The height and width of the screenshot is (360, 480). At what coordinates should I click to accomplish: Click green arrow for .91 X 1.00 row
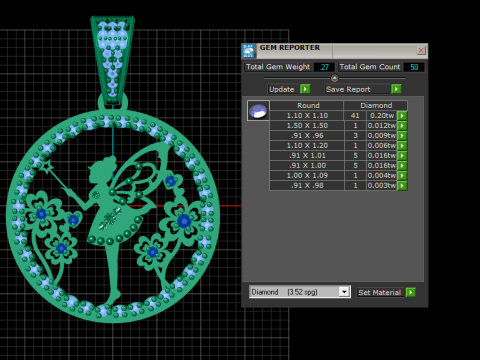(402, 166)
